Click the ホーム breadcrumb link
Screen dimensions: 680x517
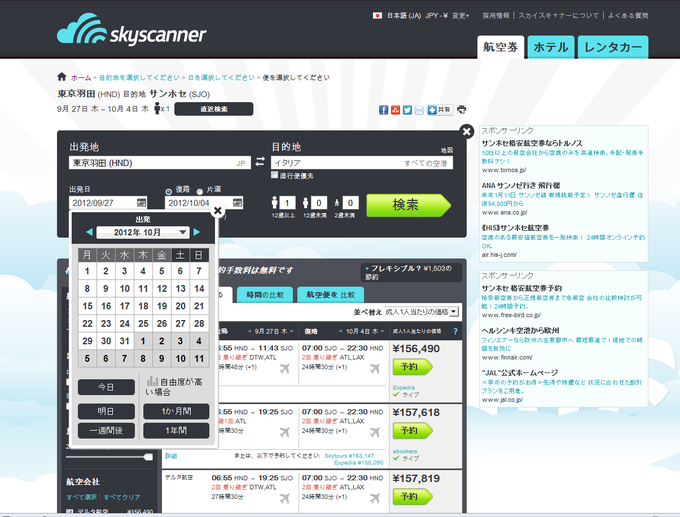[81, 78]
